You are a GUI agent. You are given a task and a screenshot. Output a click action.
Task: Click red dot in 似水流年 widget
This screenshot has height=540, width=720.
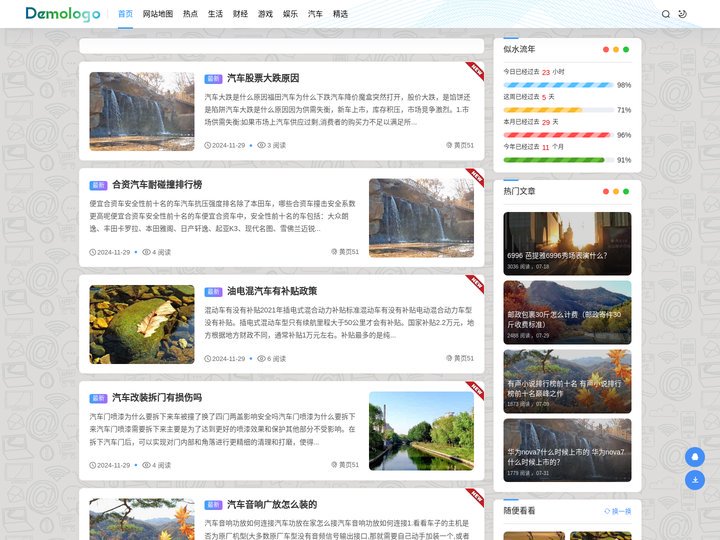pos(606,50)
